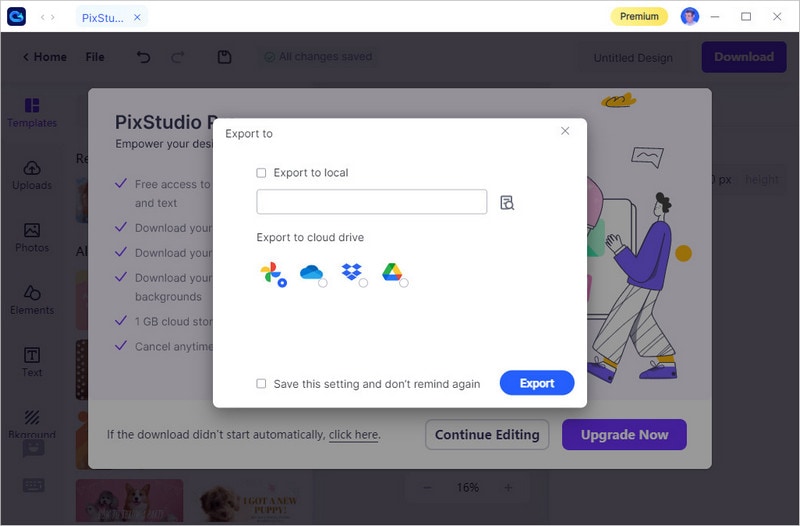Click the Download button at top right
800x526 pixels.
(x=744, y=57)
